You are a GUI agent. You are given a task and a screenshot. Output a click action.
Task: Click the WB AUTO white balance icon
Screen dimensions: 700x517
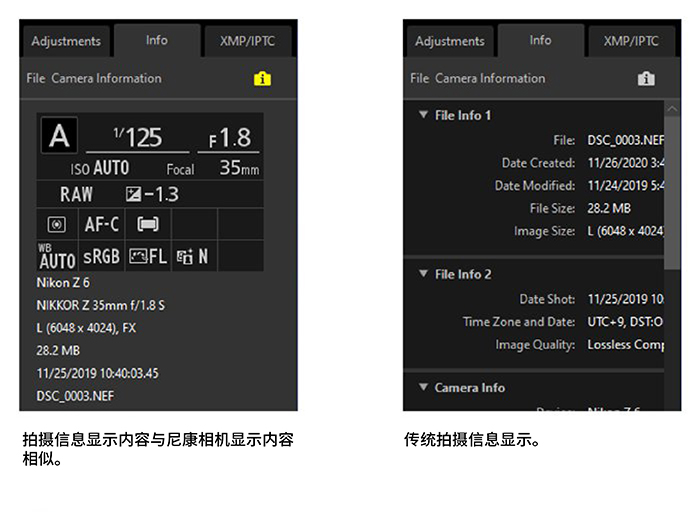[x=57, y=256]
